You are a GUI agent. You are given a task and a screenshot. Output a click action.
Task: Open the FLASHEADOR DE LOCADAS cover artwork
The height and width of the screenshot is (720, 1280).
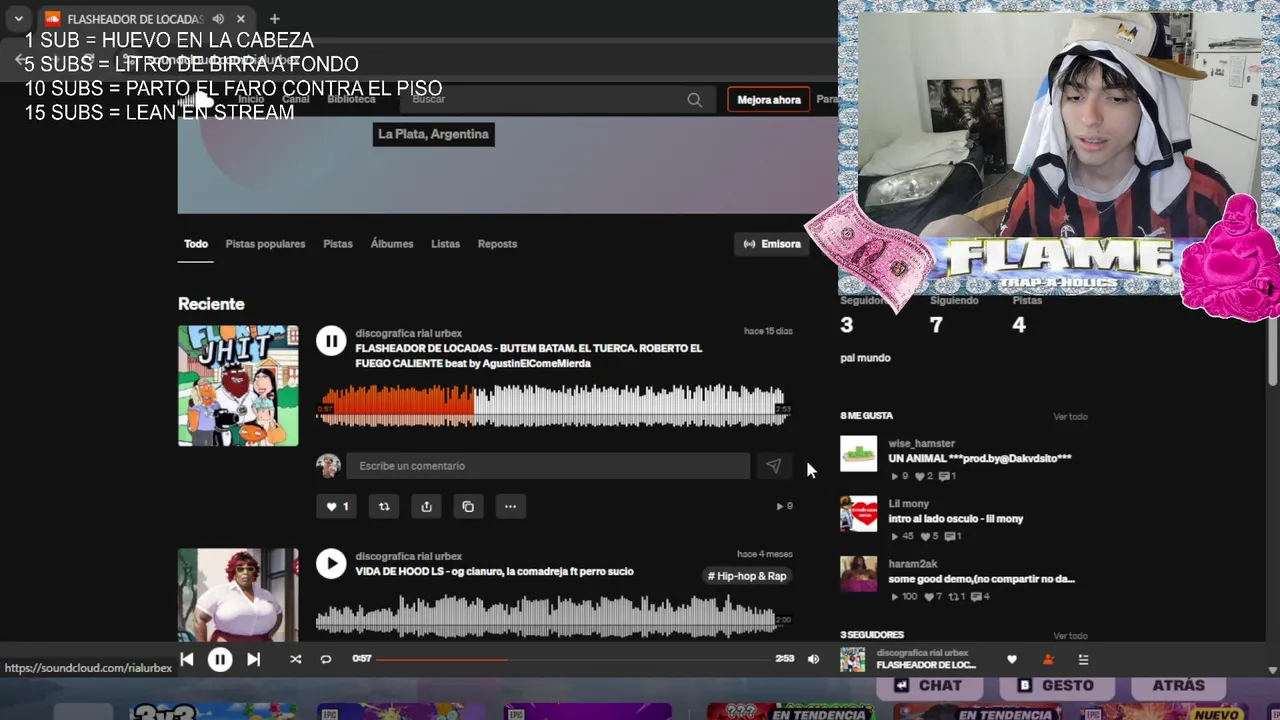pyautogui.click(x=238, y=385)
